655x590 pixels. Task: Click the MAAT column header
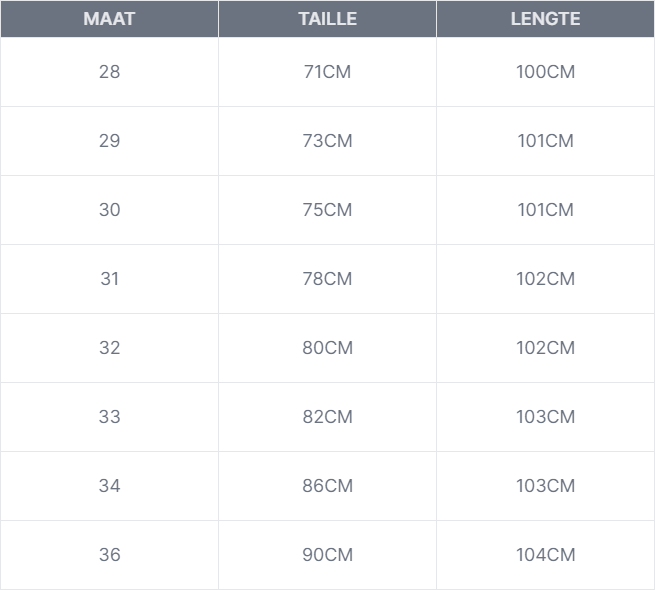click(x=109, y=19)
